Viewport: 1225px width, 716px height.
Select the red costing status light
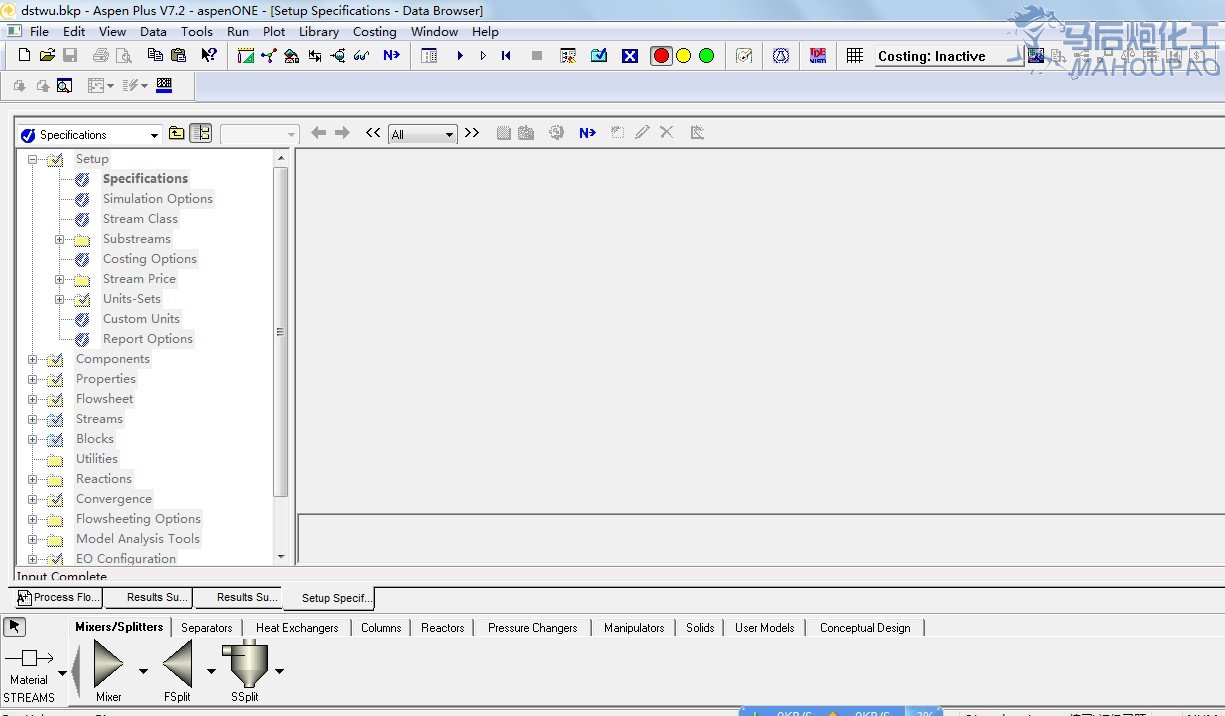pos(661,56)
